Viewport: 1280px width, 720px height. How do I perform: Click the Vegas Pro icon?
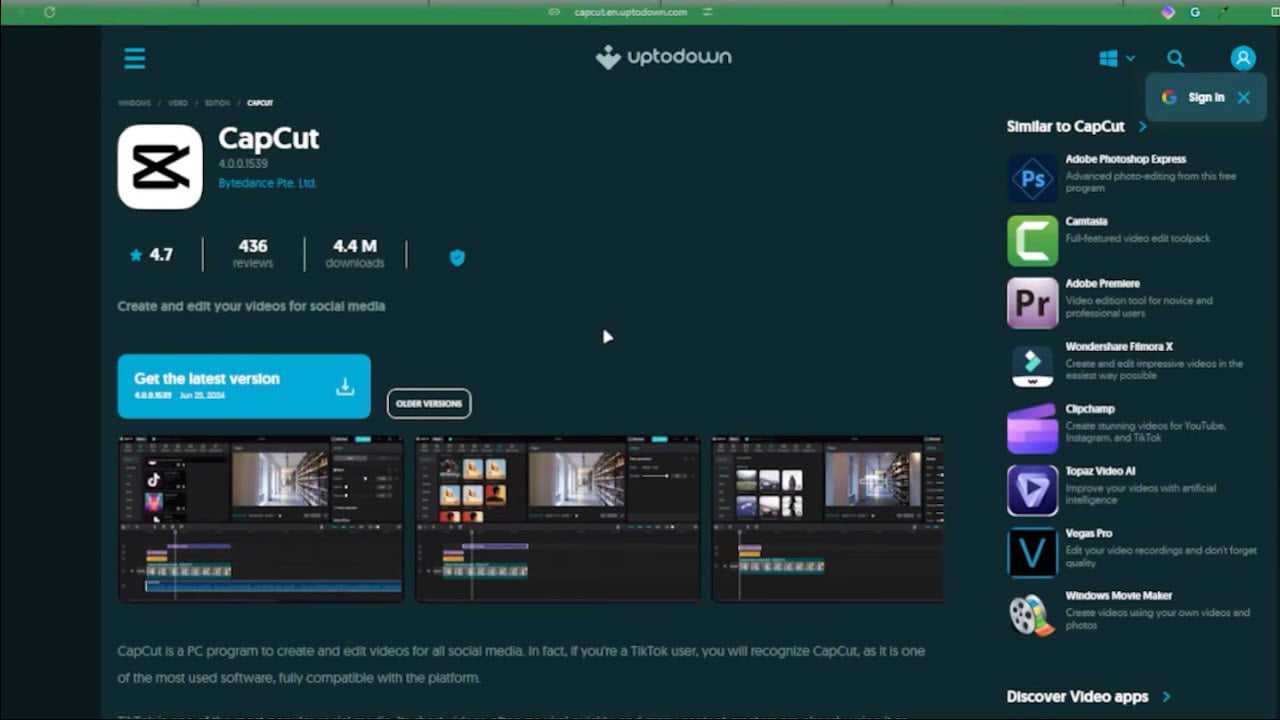[1032, 553]
